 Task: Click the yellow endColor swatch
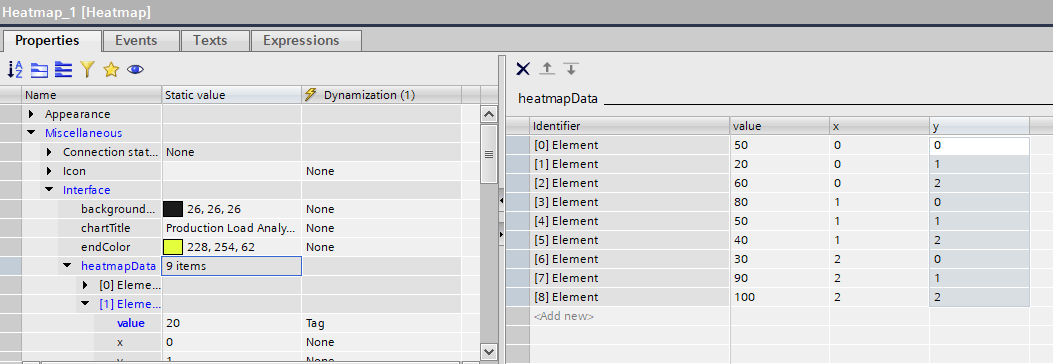point(173,247)
